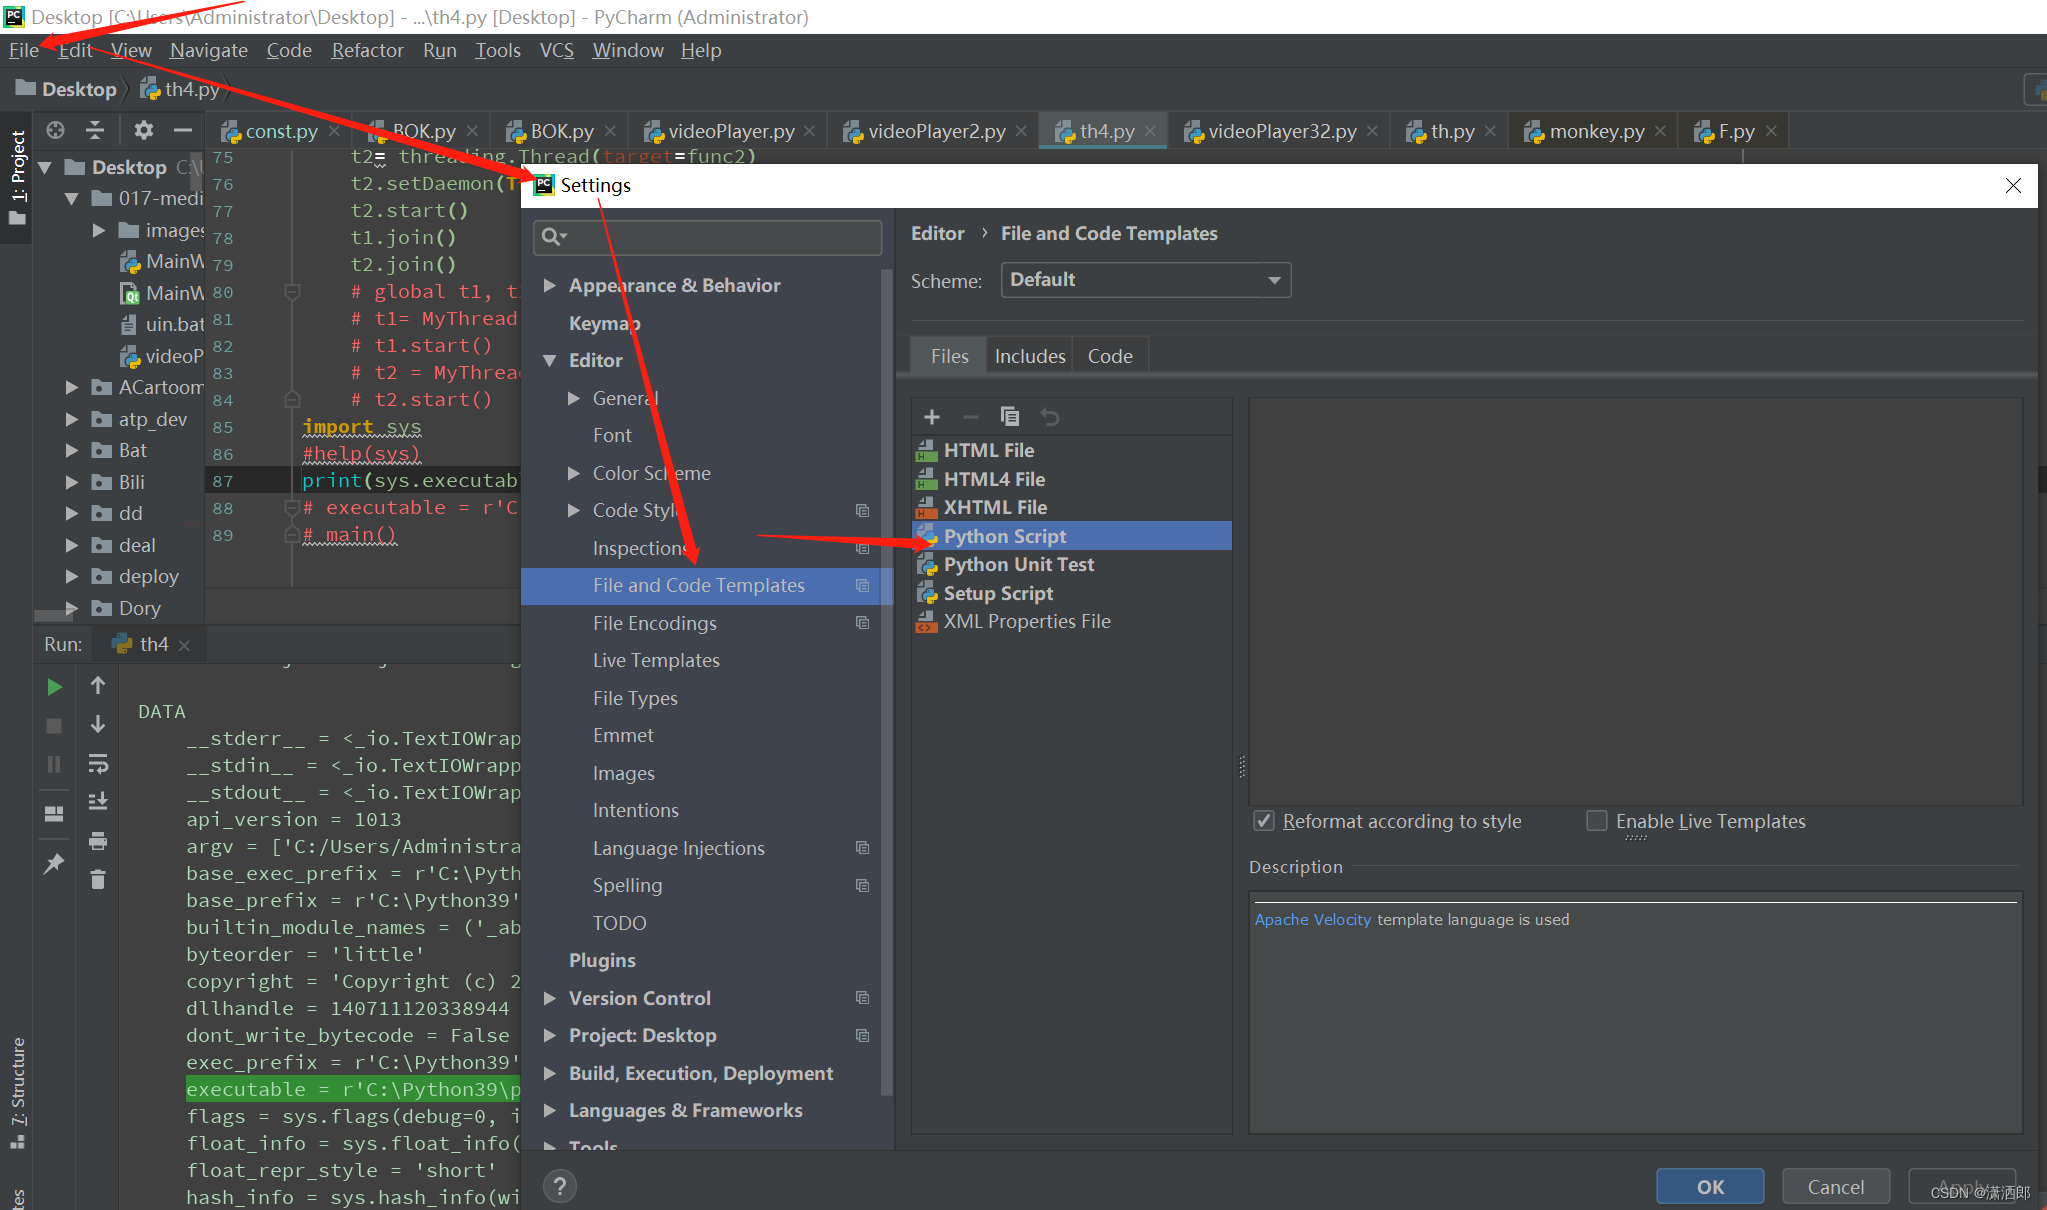2047x1210 pixels.
Task: Enable Live Templates checkbox
Action: [x=1597, y=821]
